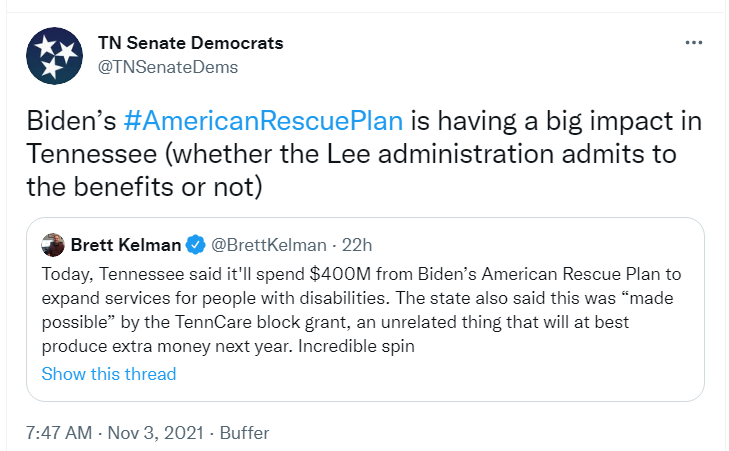Click the "TN Senate Democrats" display name
The image size is (729, 451).
point(190,43)
